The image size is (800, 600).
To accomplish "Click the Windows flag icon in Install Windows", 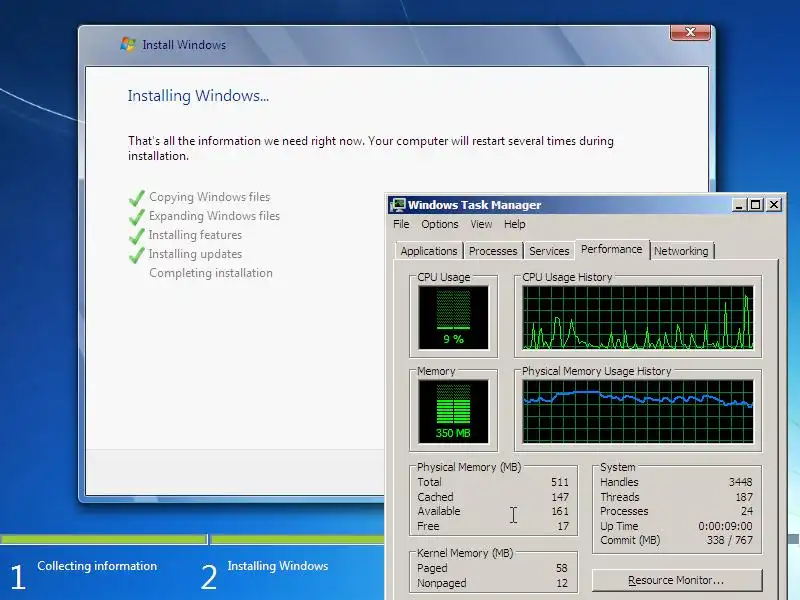I will tap(128, 44).
